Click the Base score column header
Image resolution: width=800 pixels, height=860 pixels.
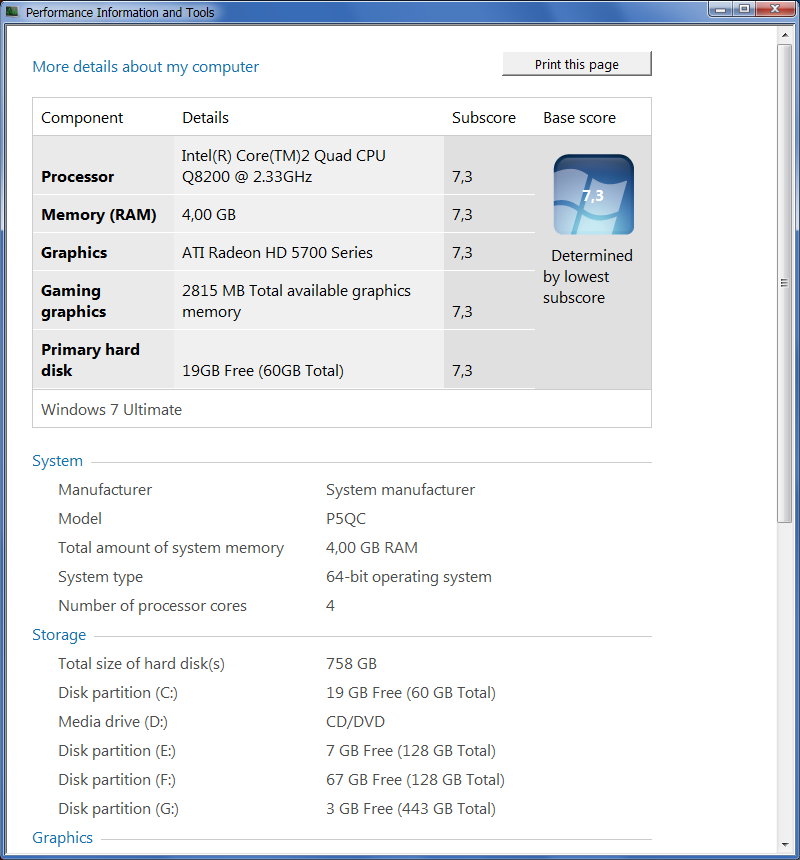580,117
